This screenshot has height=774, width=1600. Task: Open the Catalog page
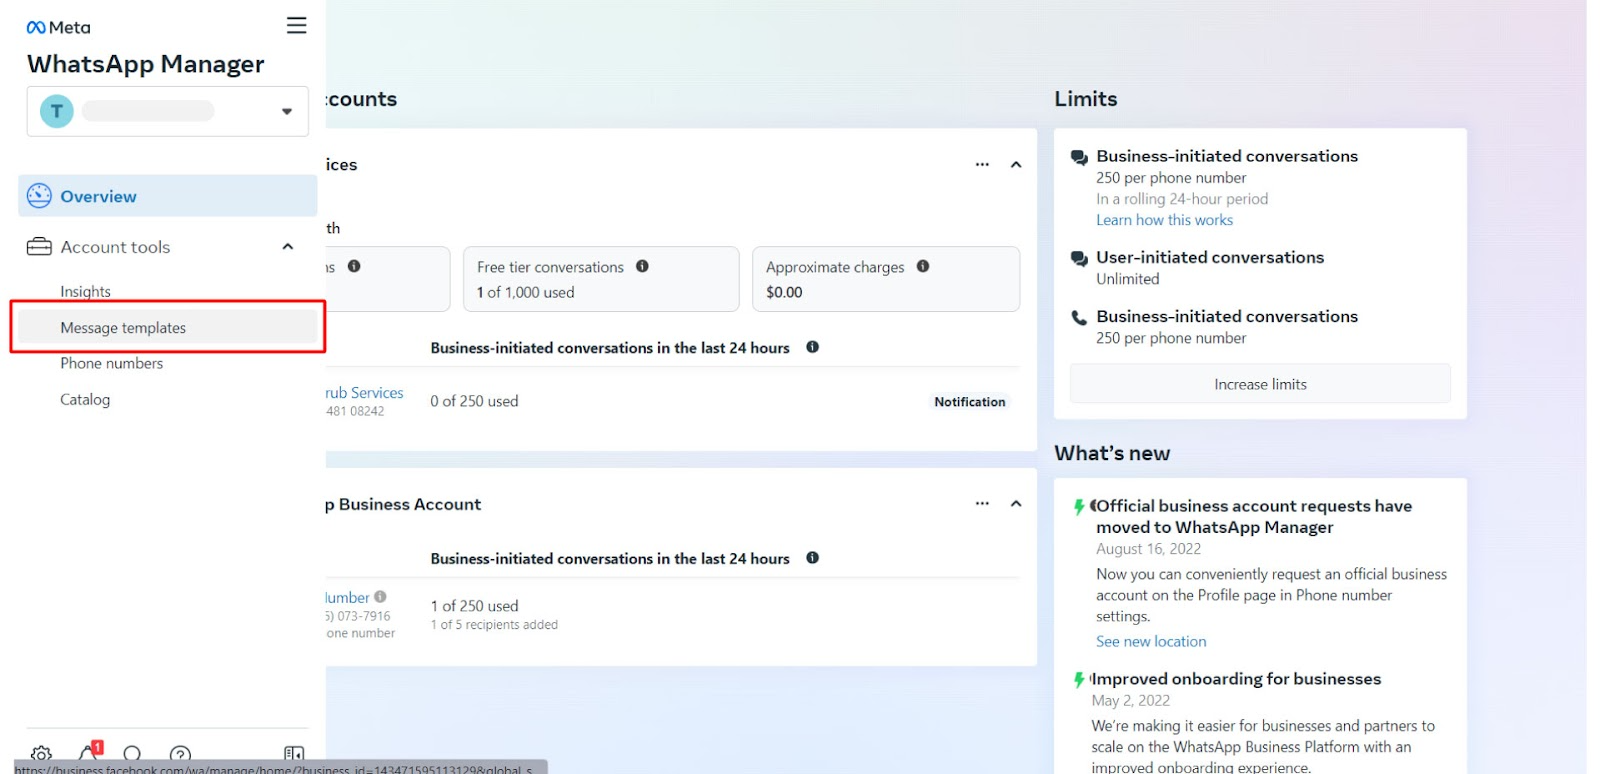pyautogui.click(x=85, y=399)
